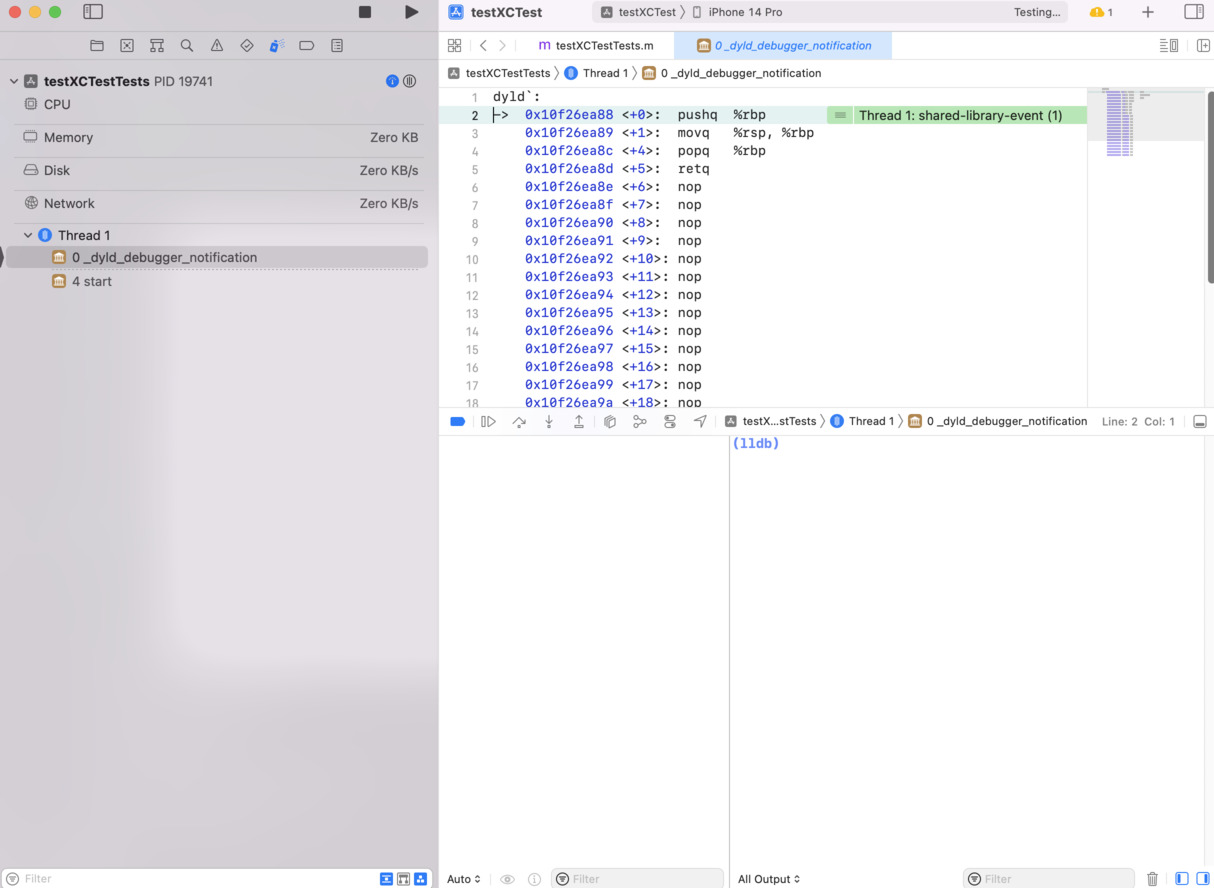Deactivate breakpoints with the blue toggle
The image size is (1214, 888).
pyautogui.click(x=458, y=421)
